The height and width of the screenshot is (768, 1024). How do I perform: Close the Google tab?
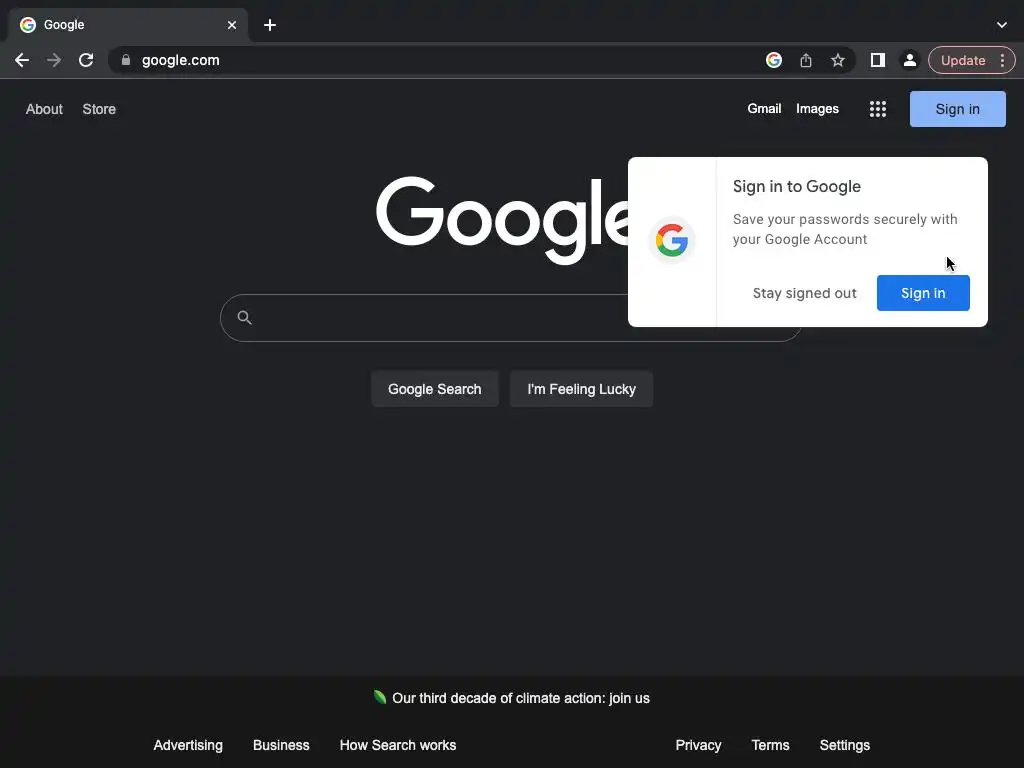tap(232, 25)
